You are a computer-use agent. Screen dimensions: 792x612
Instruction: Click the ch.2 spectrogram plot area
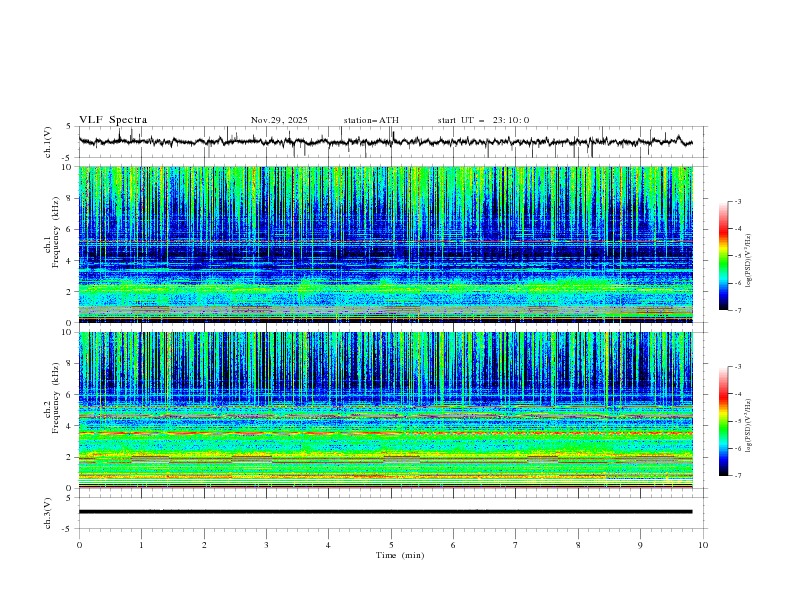[x=390, y=410]
